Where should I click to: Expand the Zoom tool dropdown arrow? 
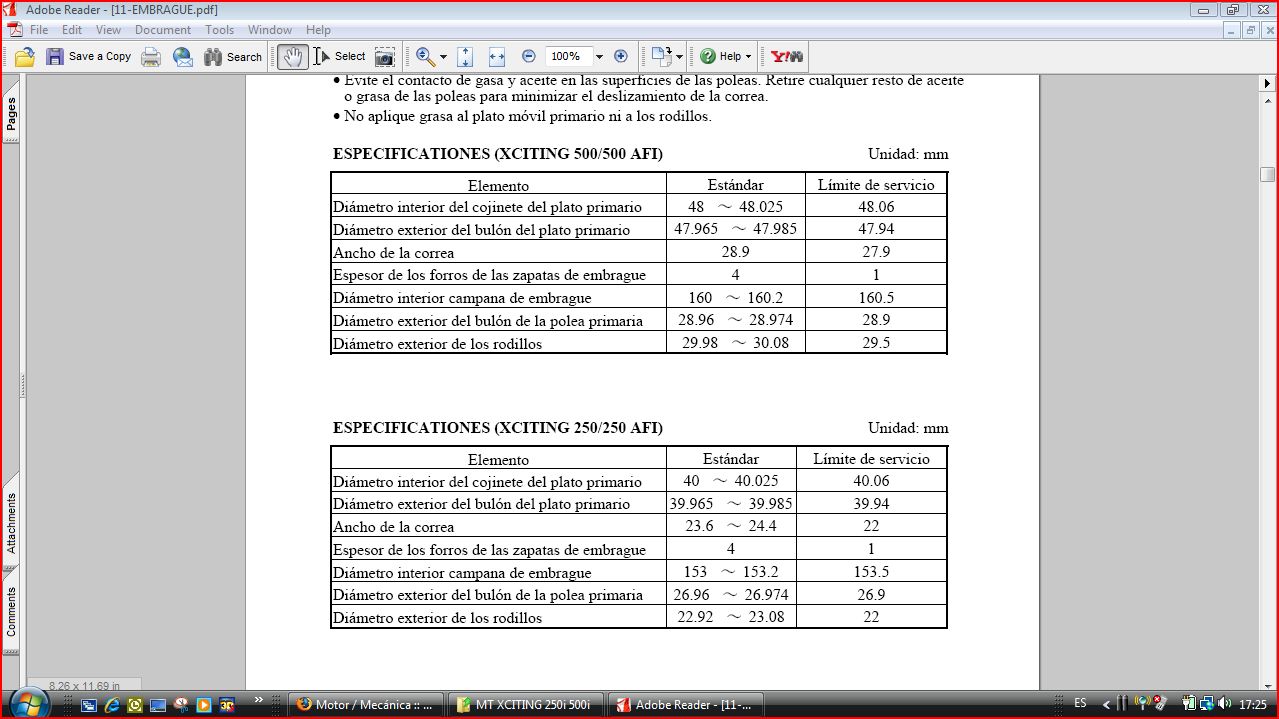pyautogui.click(x=443, y=57)
